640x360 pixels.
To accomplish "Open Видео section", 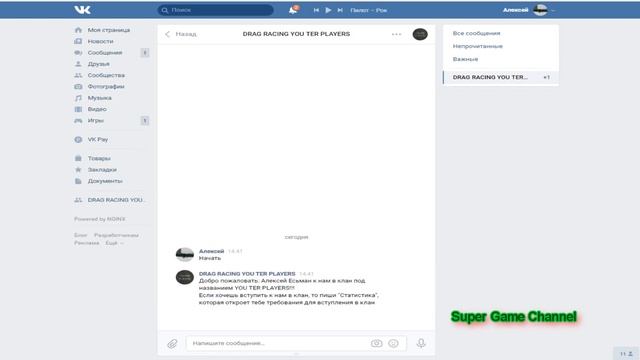I will tap(97, 109).
